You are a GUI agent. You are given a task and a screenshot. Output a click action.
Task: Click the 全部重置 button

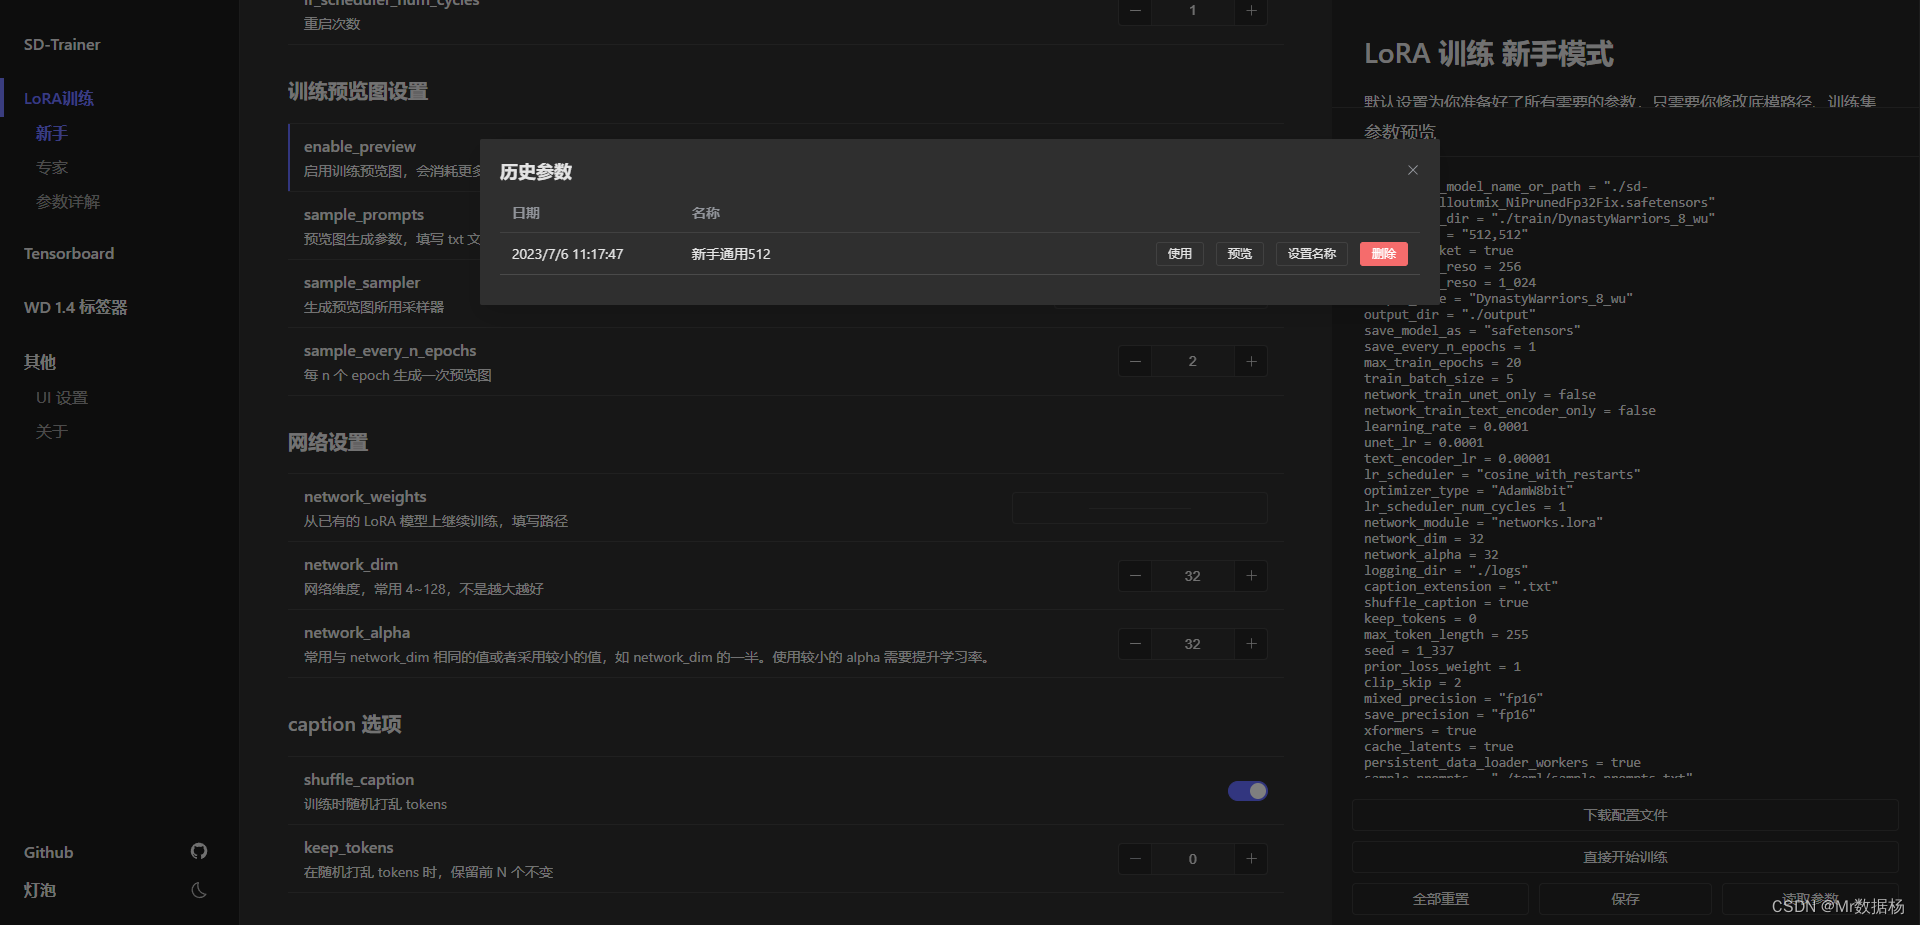[x=1440, y=899]
